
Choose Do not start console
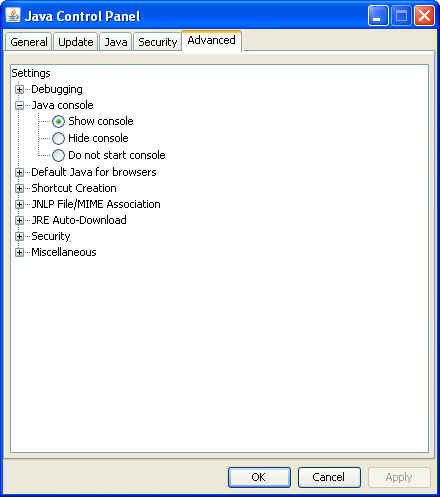point(58,155)
